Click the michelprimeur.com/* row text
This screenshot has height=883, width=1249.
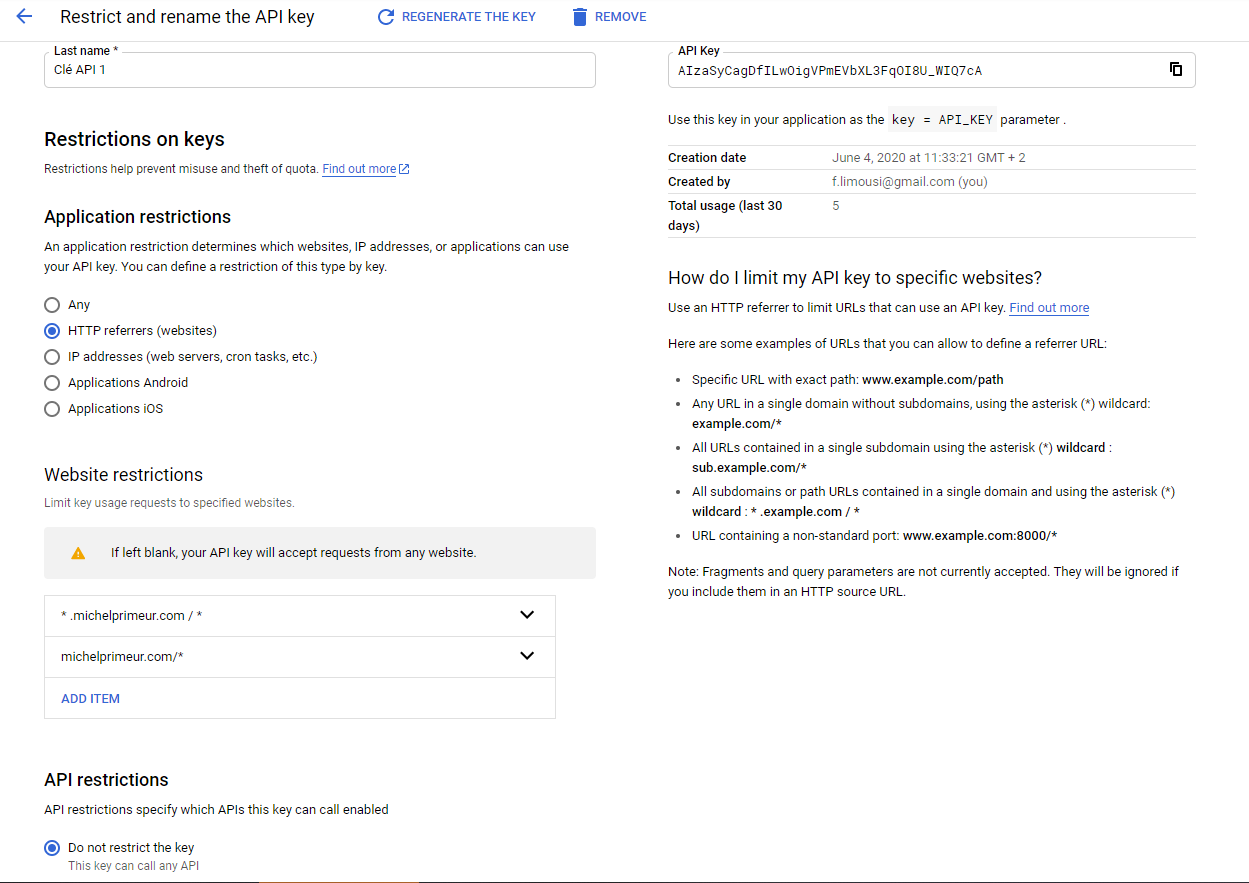pos(122,657)
